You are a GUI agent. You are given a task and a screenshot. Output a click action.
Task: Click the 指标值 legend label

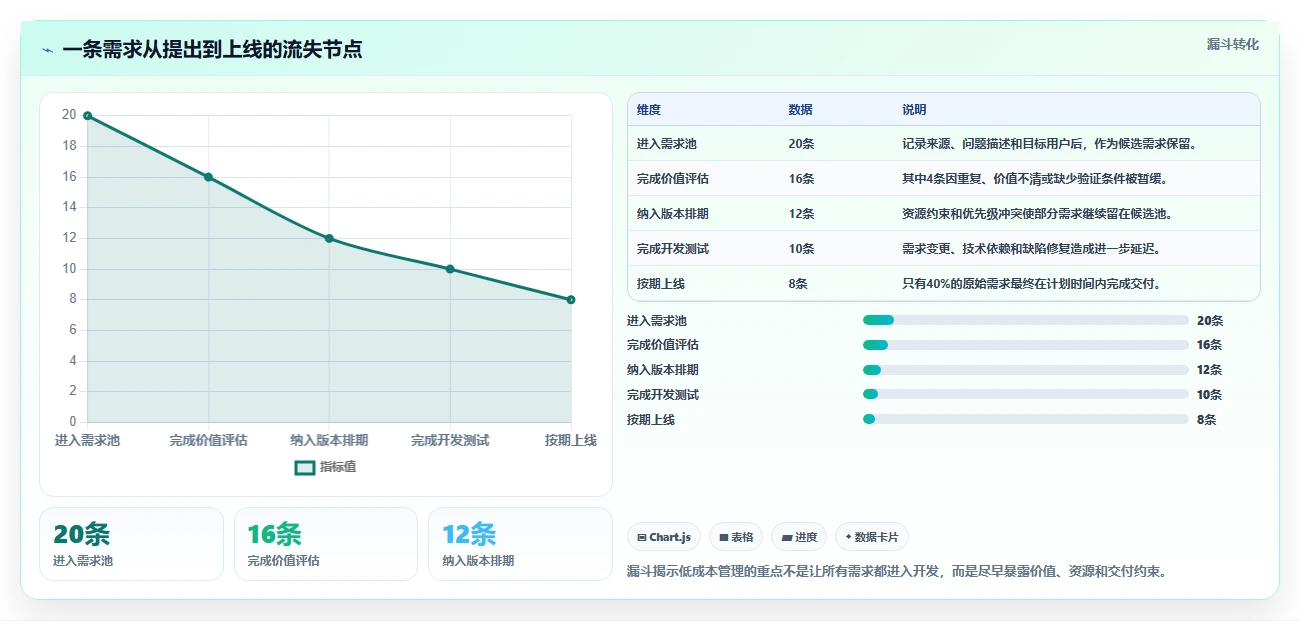click(x=337, y=467)
